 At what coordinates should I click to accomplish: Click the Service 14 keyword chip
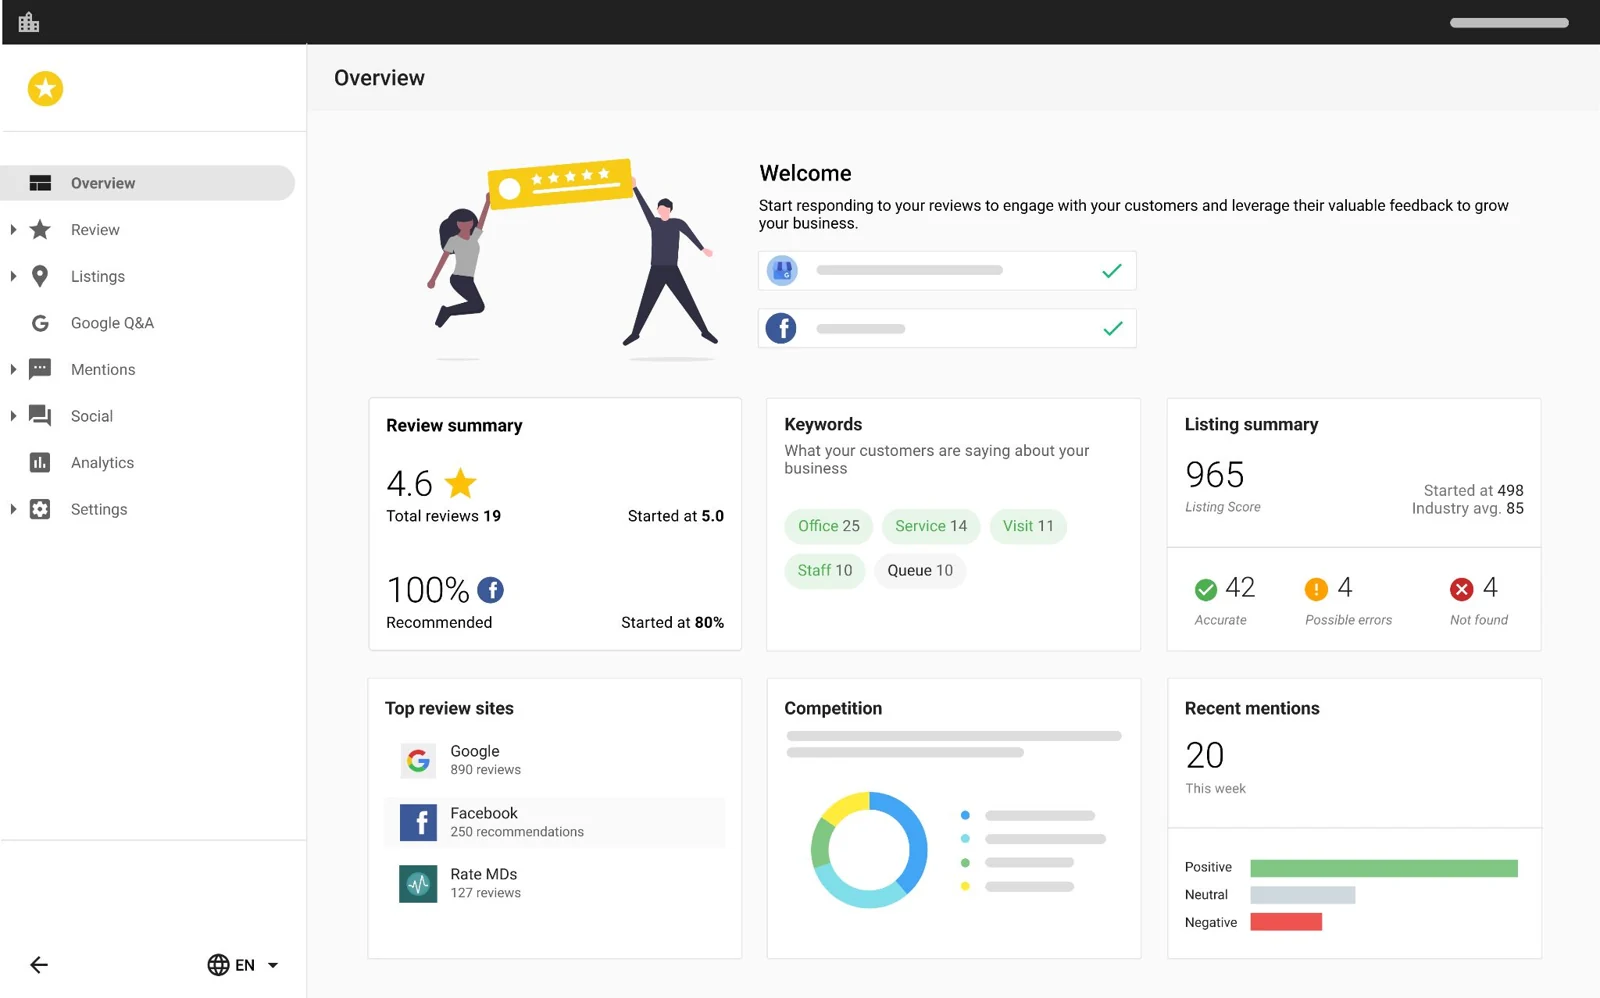(931, 526)
